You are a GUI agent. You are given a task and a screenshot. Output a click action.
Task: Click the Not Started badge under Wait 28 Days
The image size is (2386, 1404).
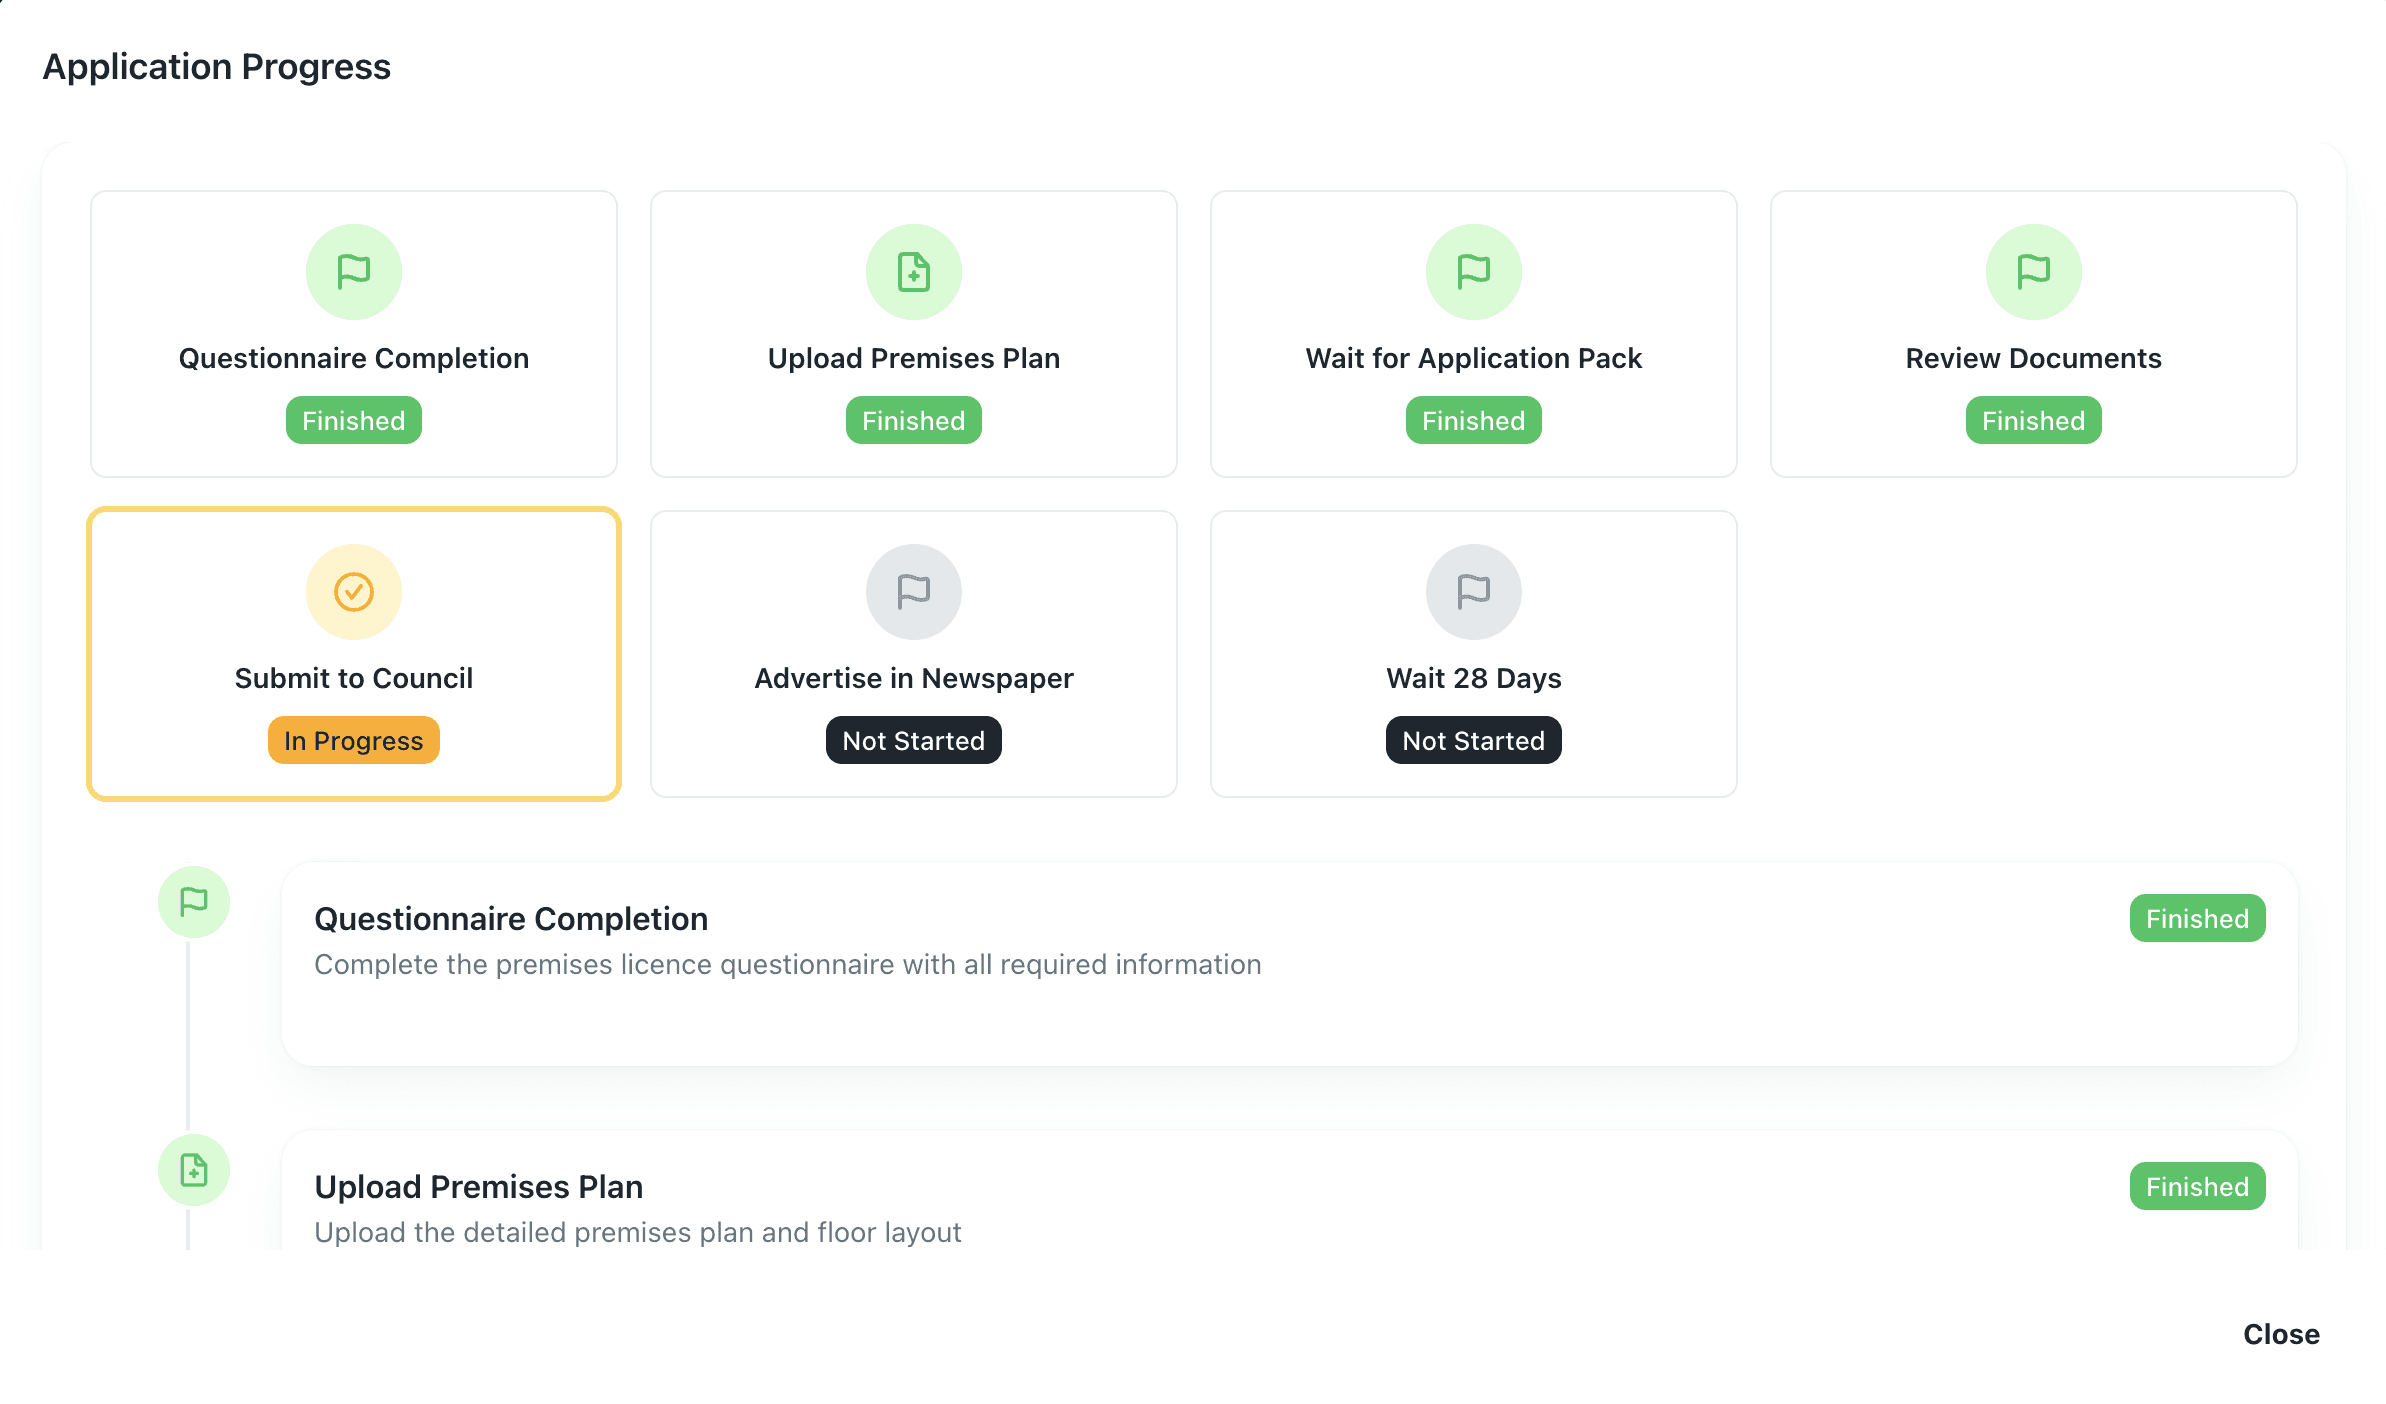[1472, 740]
